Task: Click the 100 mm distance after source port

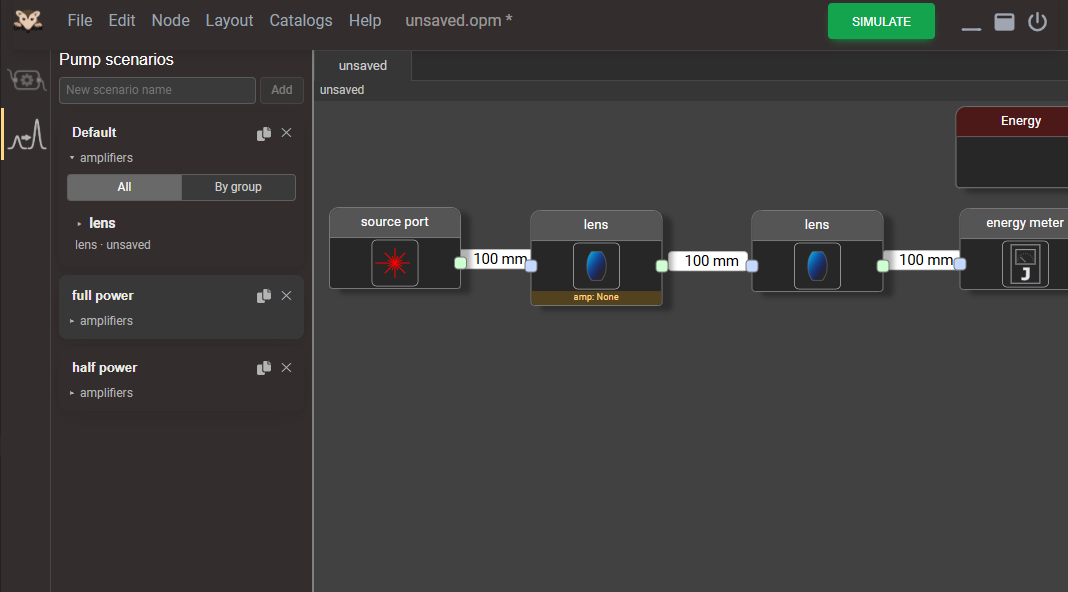Action: [x=499, y=260]
